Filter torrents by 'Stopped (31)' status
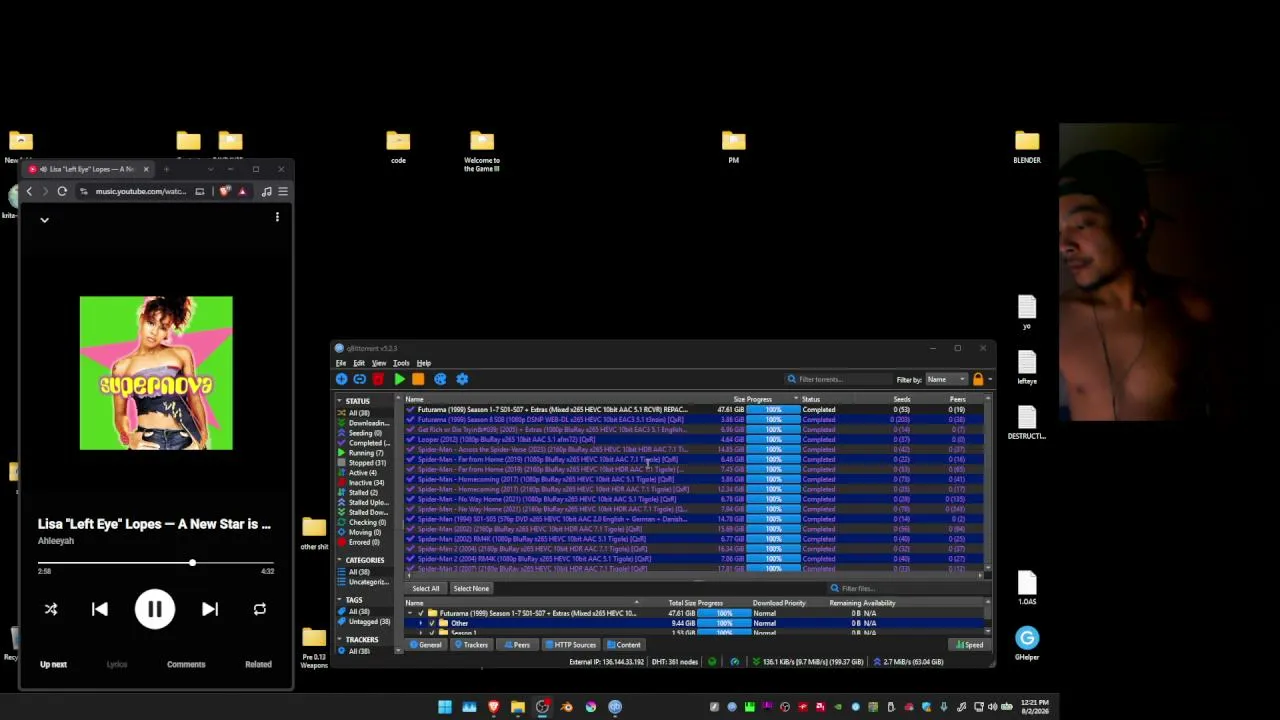The image size is (1280, 720). click(x=366, y=463)
